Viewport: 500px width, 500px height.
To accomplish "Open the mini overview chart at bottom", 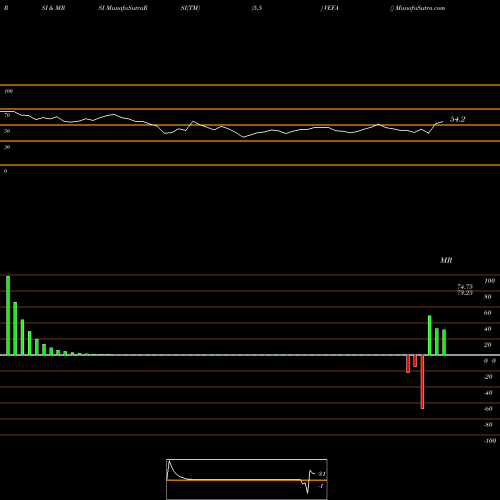I will (x=247, y=479).
